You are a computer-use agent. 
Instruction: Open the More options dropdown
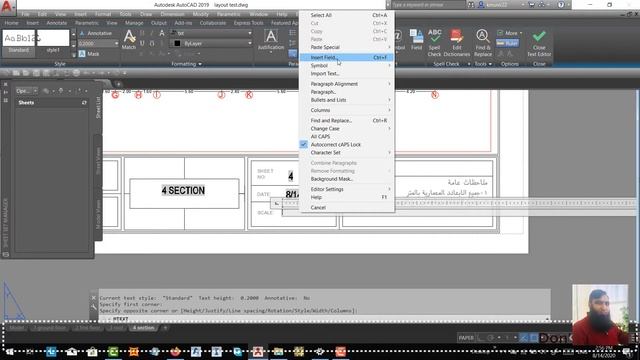pos(510,33)
